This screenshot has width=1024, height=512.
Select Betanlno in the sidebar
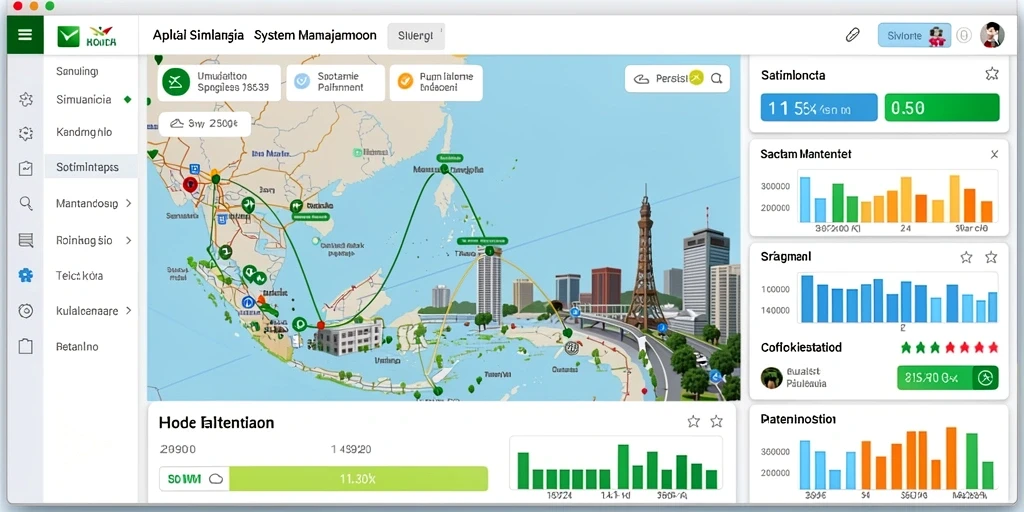77,346
